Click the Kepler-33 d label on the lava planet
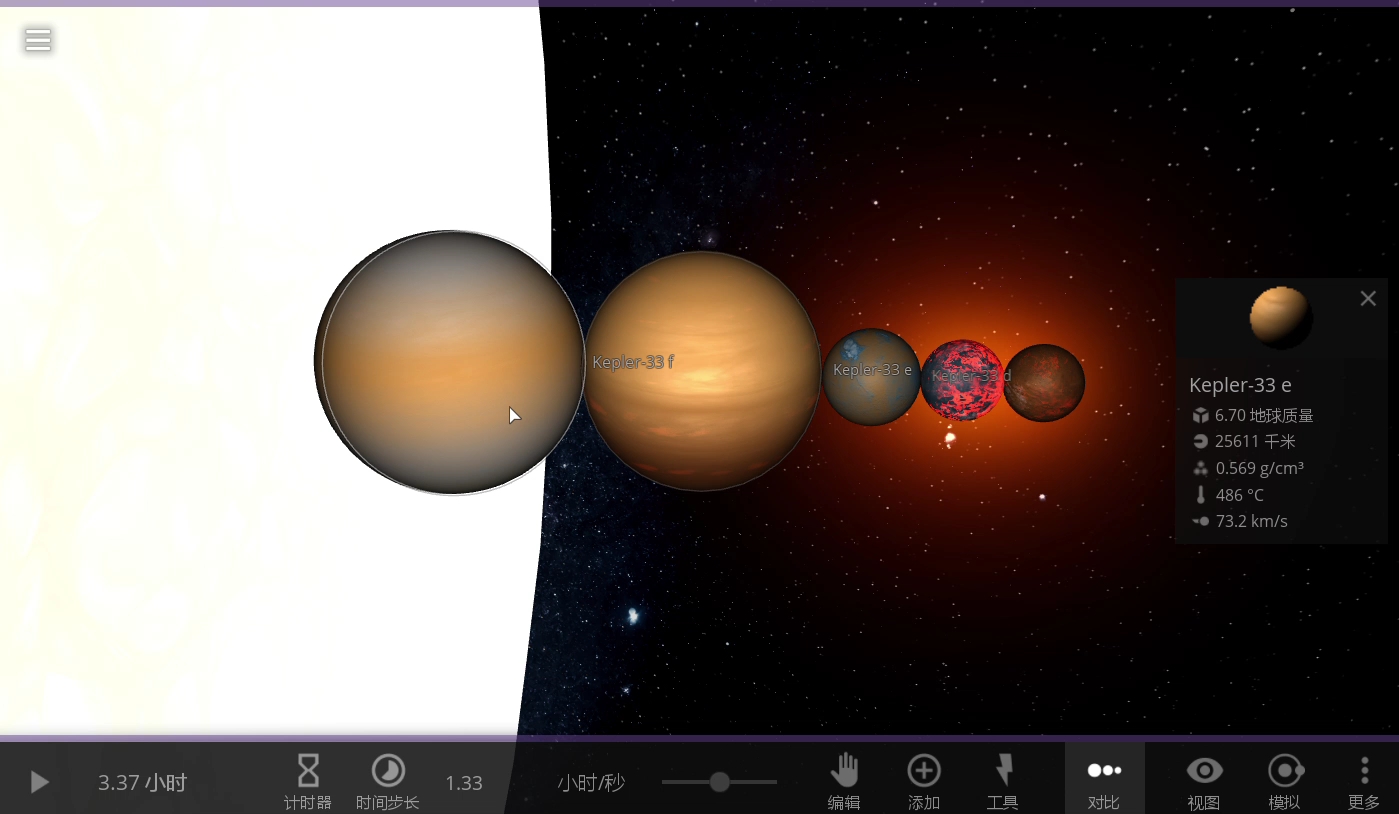 pos(971,376)
